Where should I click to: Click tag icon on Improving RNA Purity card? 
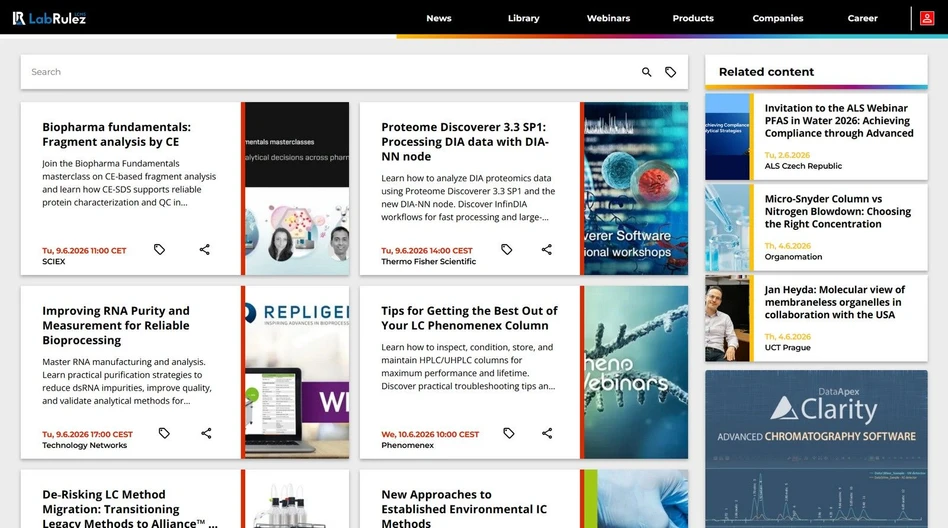click(164, 433)
